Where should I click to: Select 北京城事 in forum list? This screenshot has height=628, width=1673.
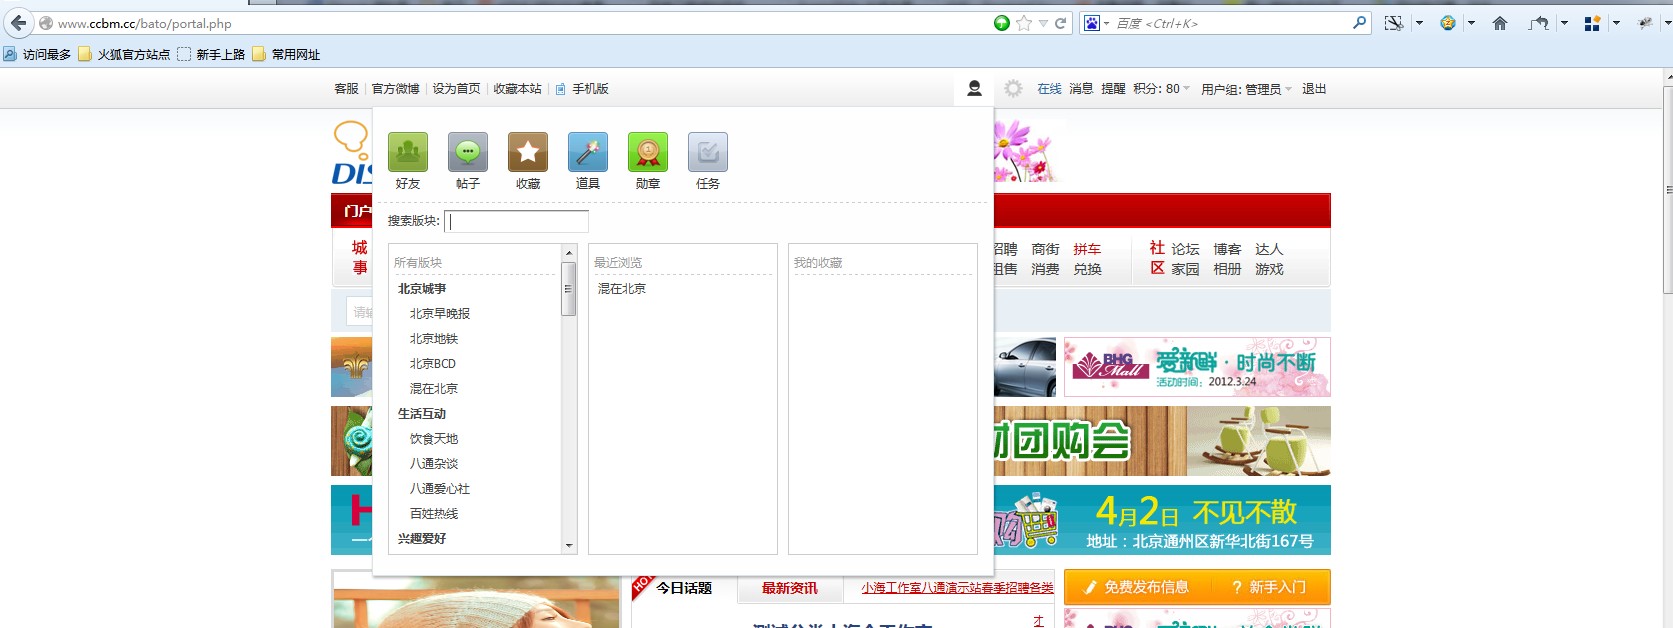(x=422, y=289)
